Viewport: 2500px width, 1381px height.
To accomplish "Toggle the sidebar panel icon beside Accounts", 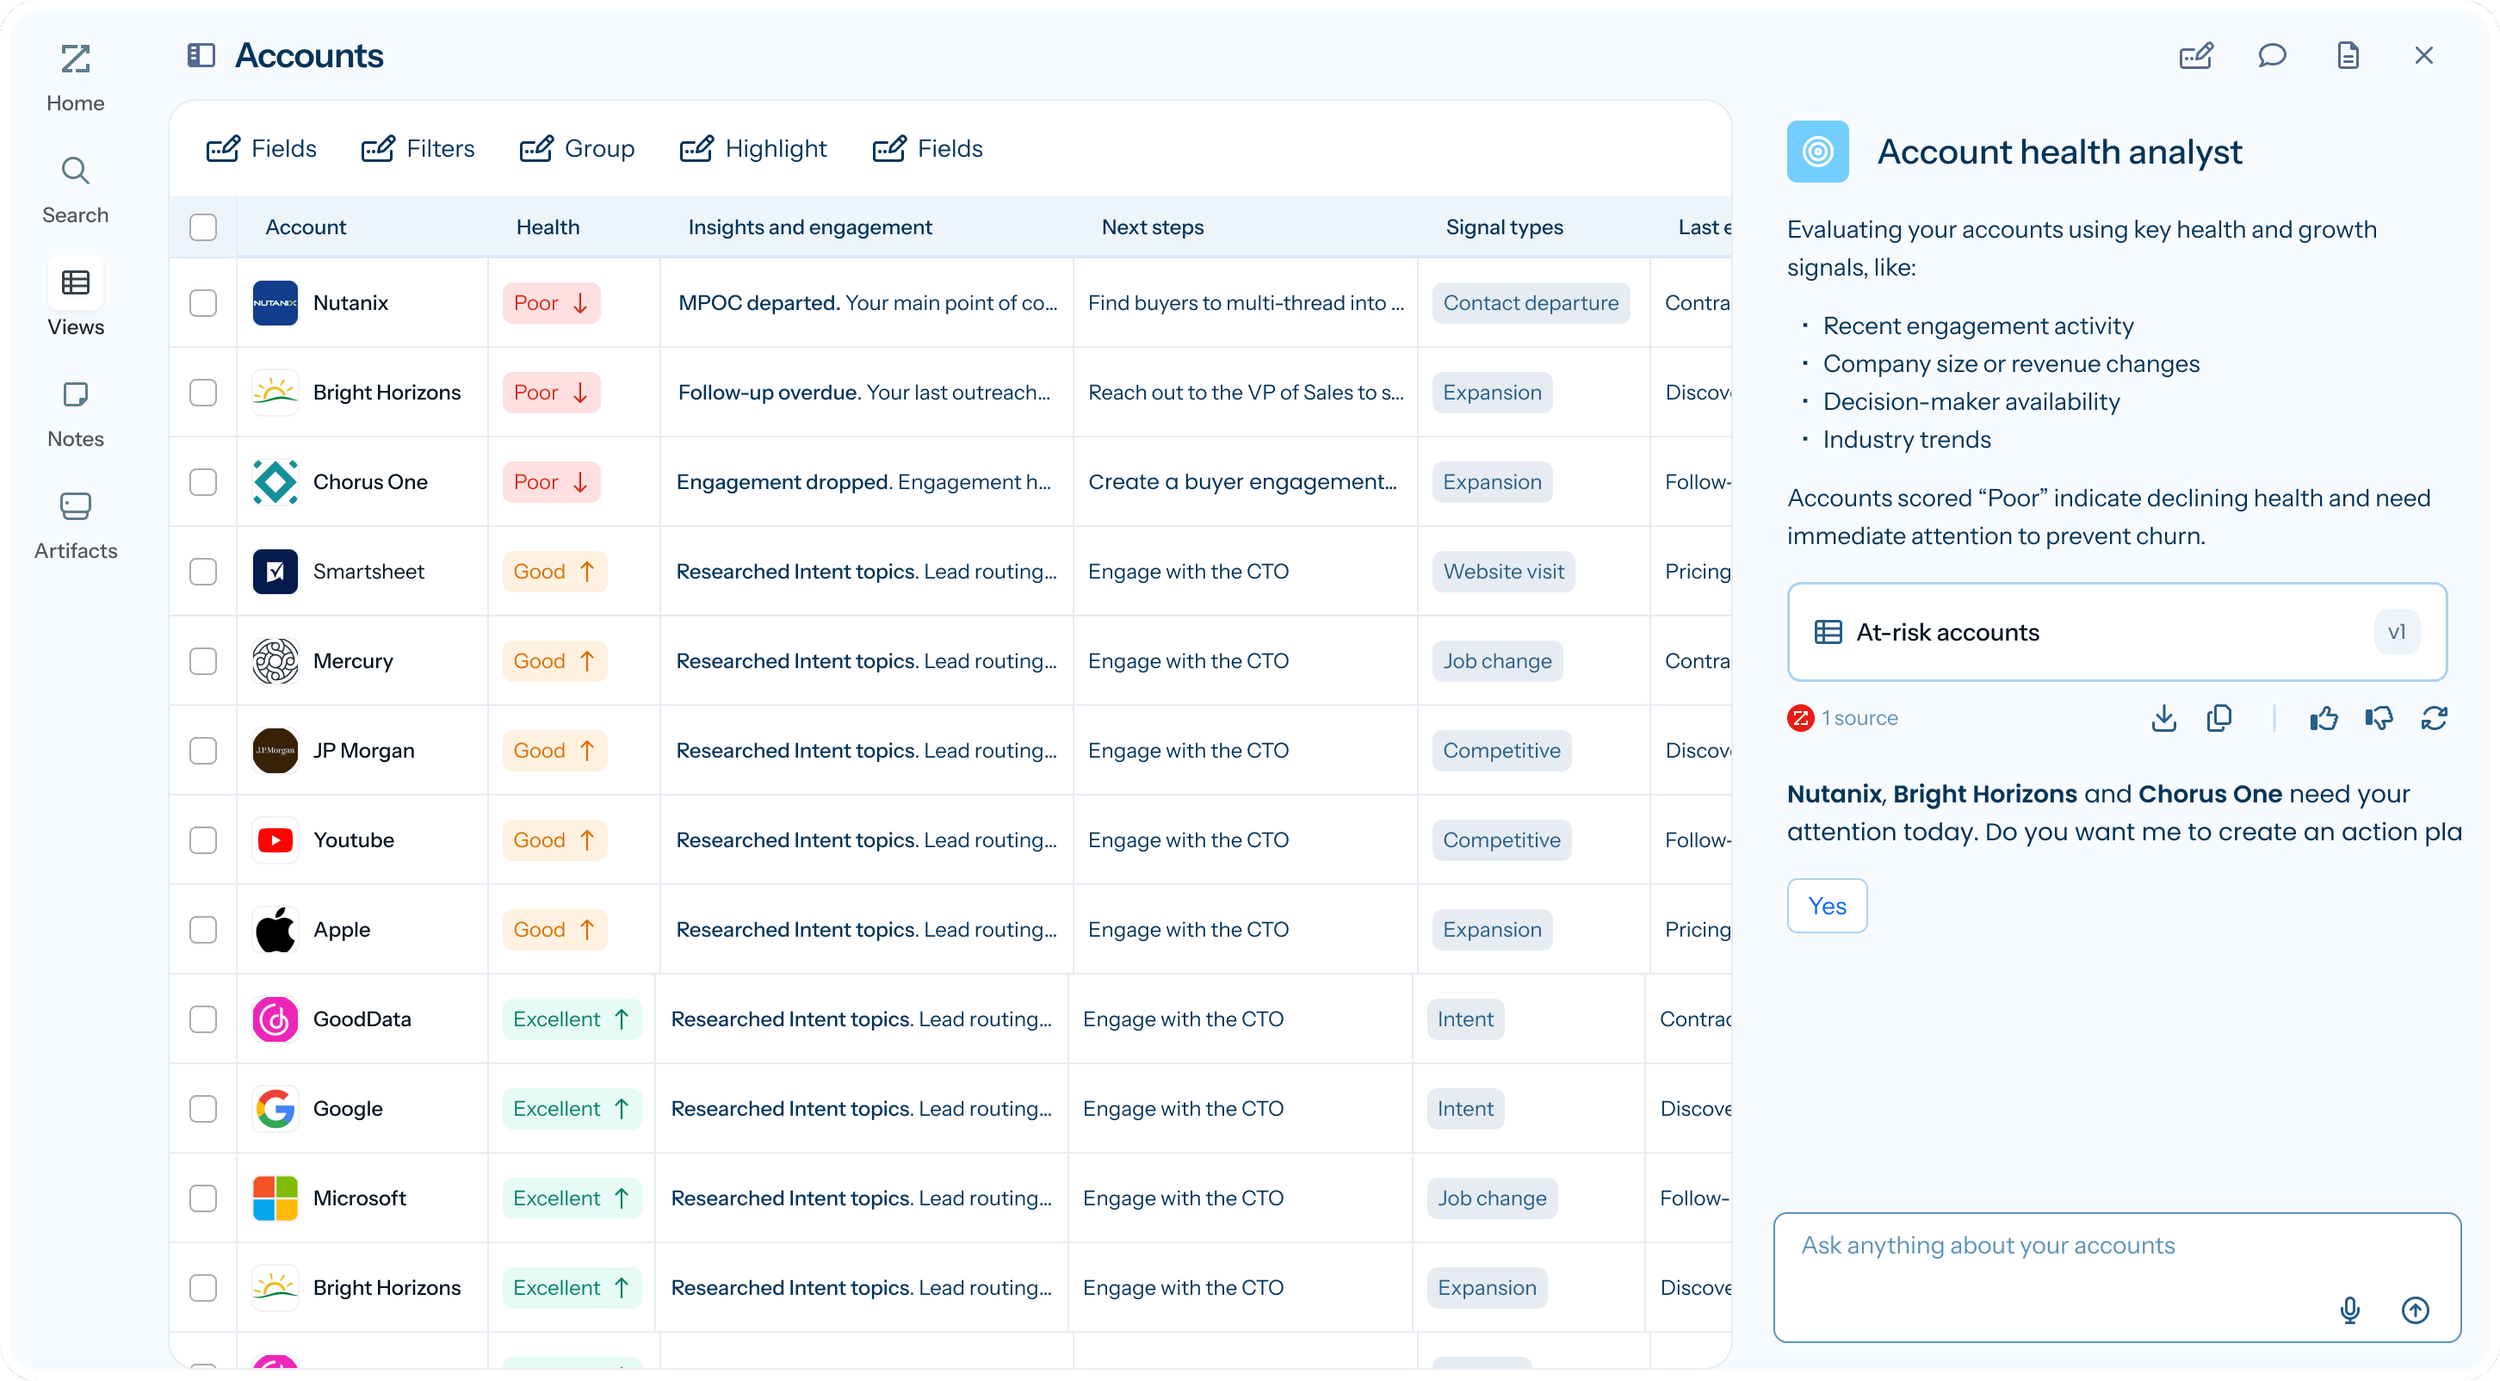I will [x=201, y=55].
